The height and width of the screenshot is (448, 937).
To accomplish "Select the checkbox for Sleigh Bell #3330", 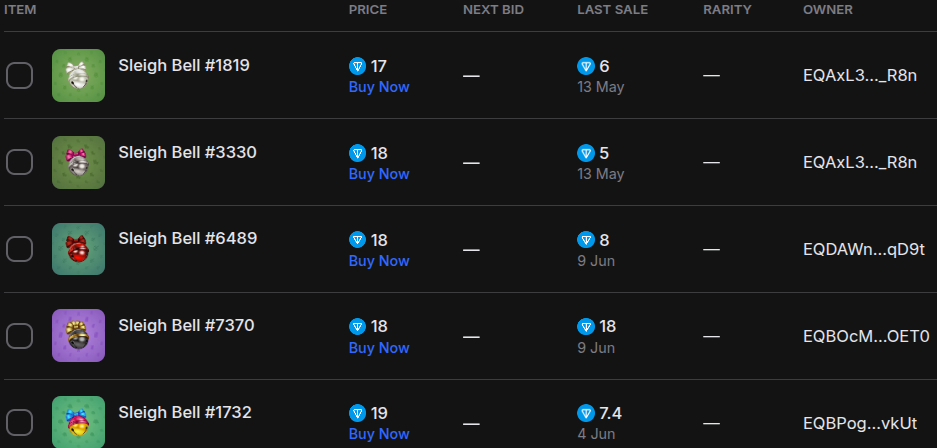I will click(20, 162).
